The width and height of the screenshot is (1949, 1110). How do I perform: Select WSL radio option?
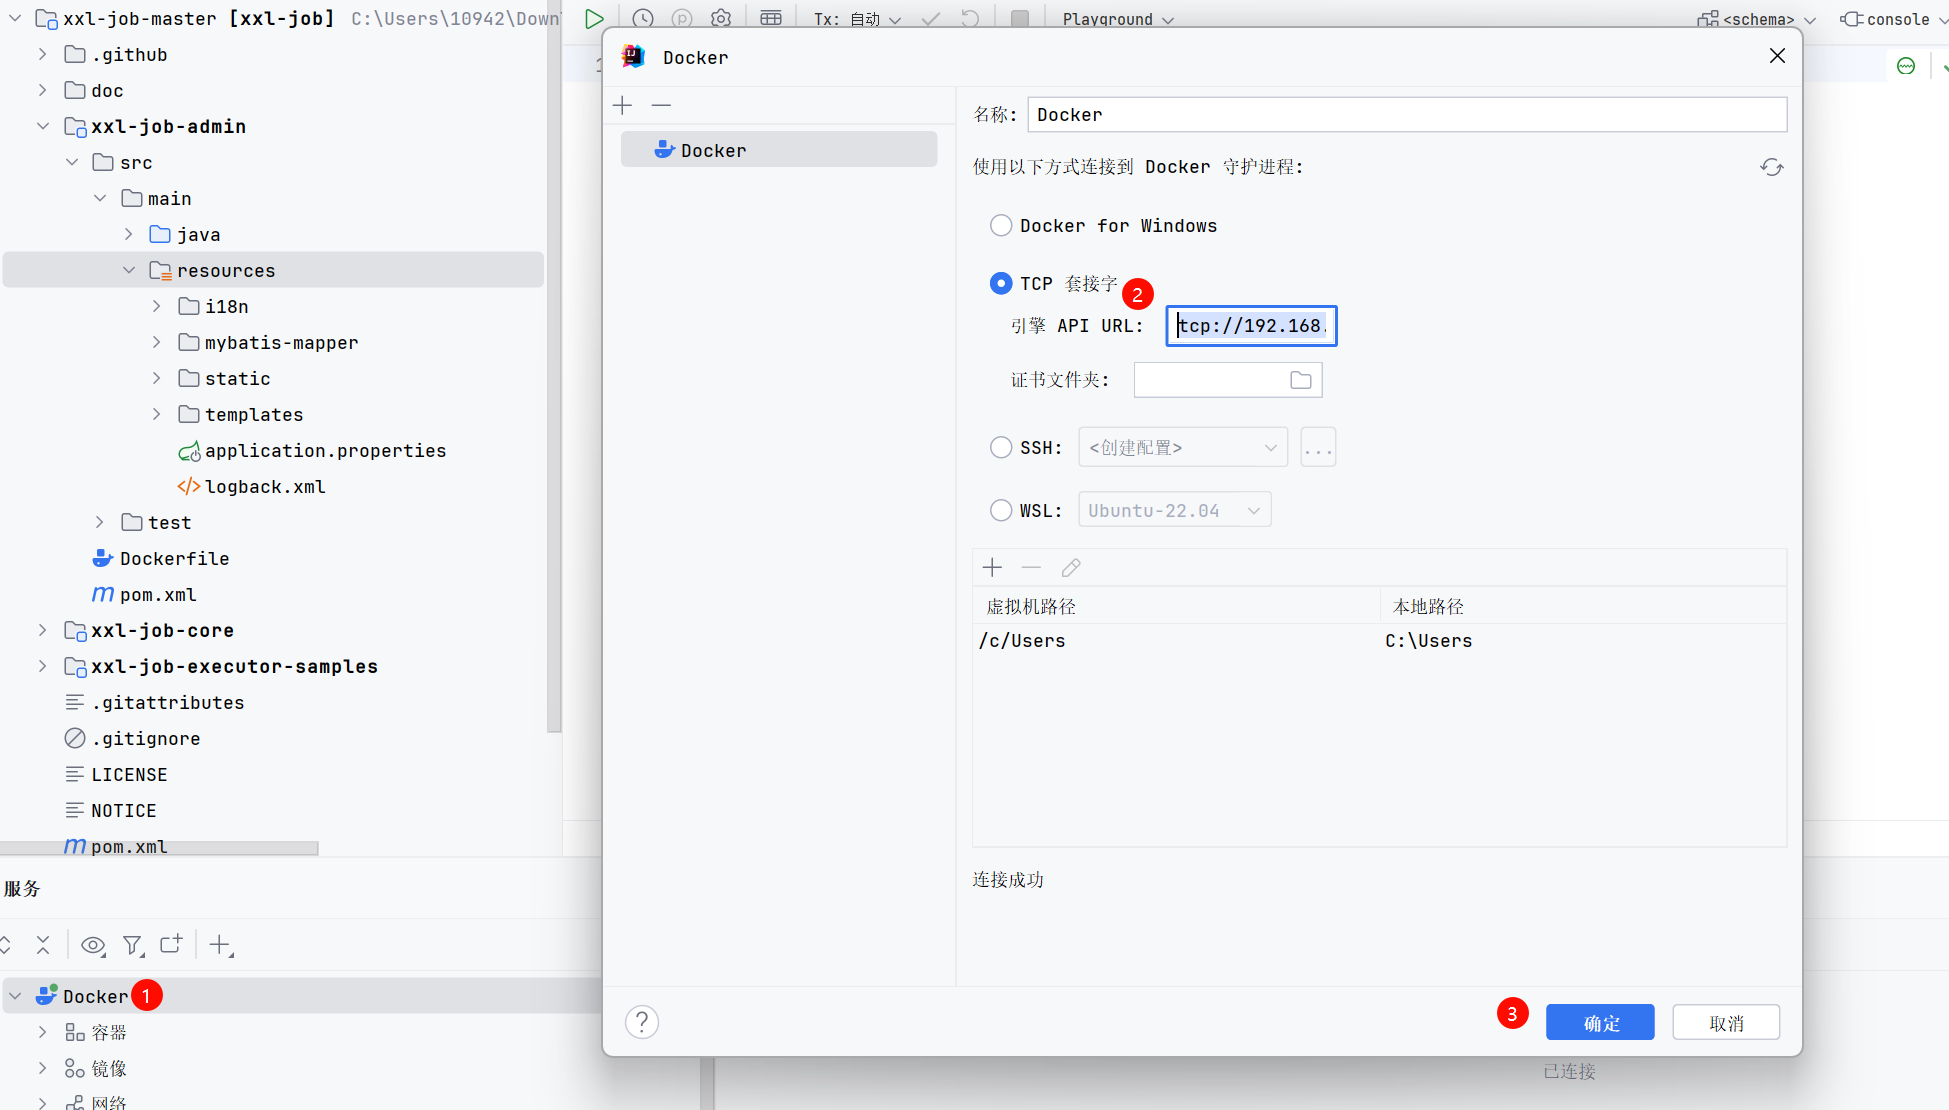click(1001, 510)
